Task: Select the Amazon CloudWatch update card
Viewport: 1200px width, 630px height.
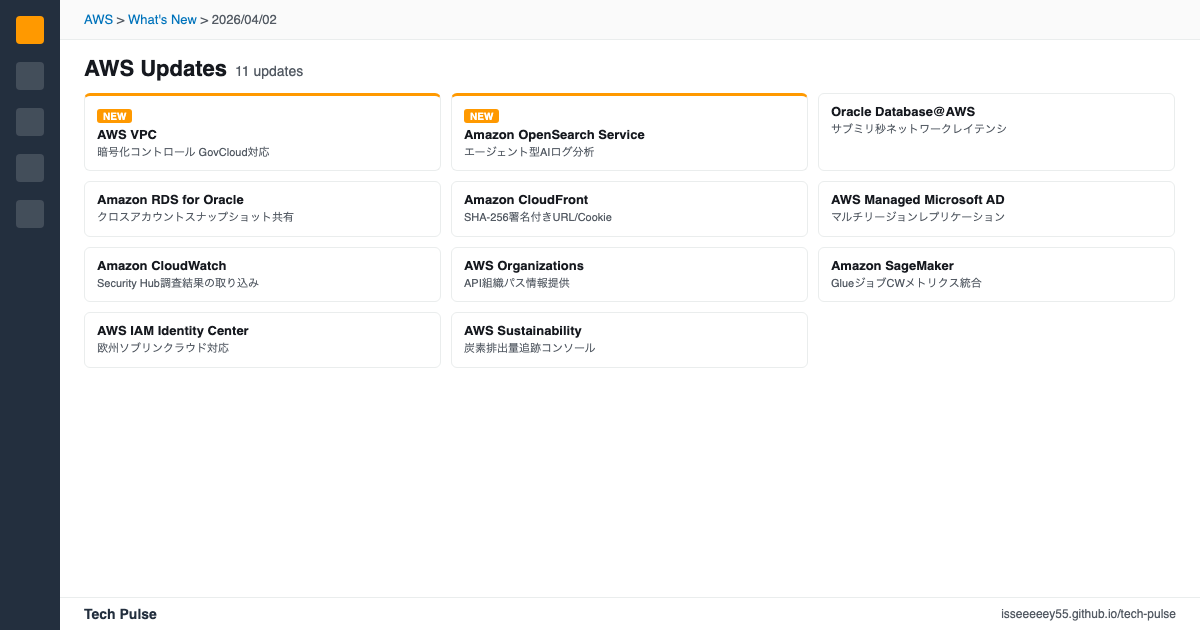Action: 262,274
